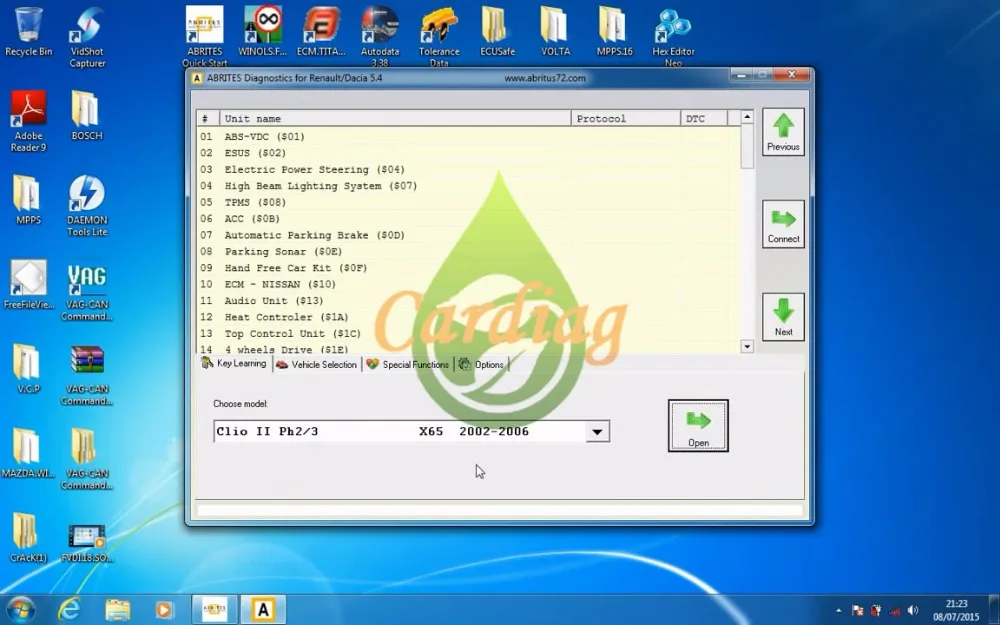This screenshot has width=1000, height=625.
Task: Click the Unit name column header
Action: tap(395, 119)
